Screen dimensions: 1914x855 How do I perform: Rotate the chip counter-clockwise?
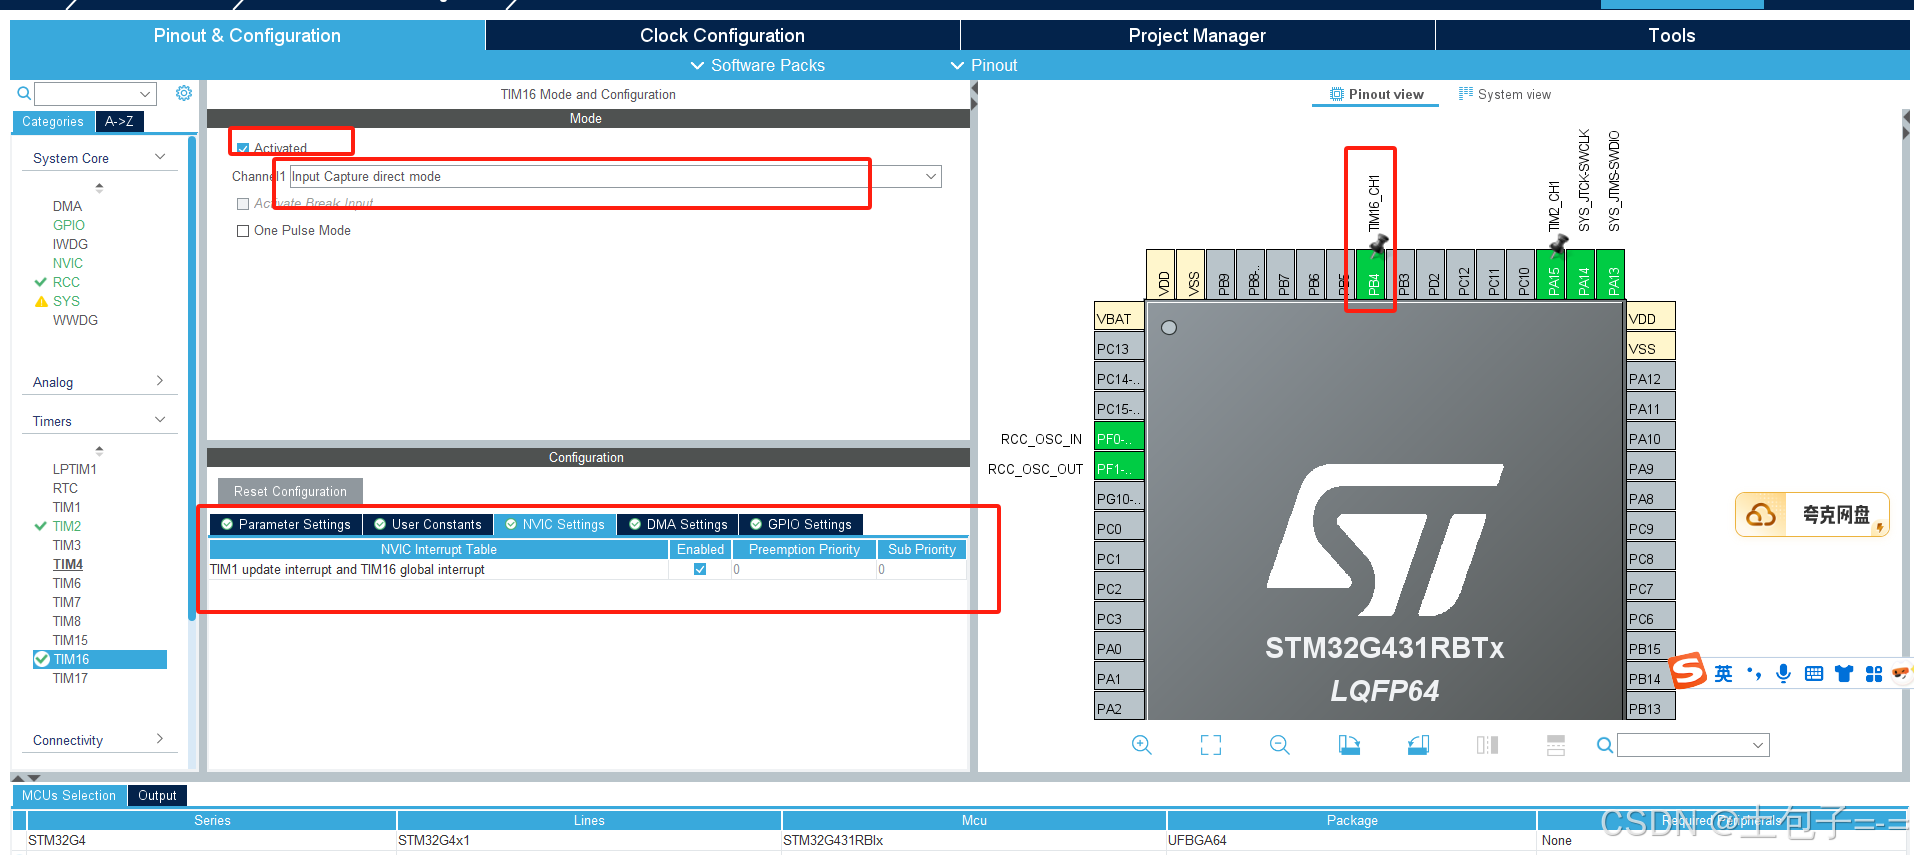click(1418, 745)
